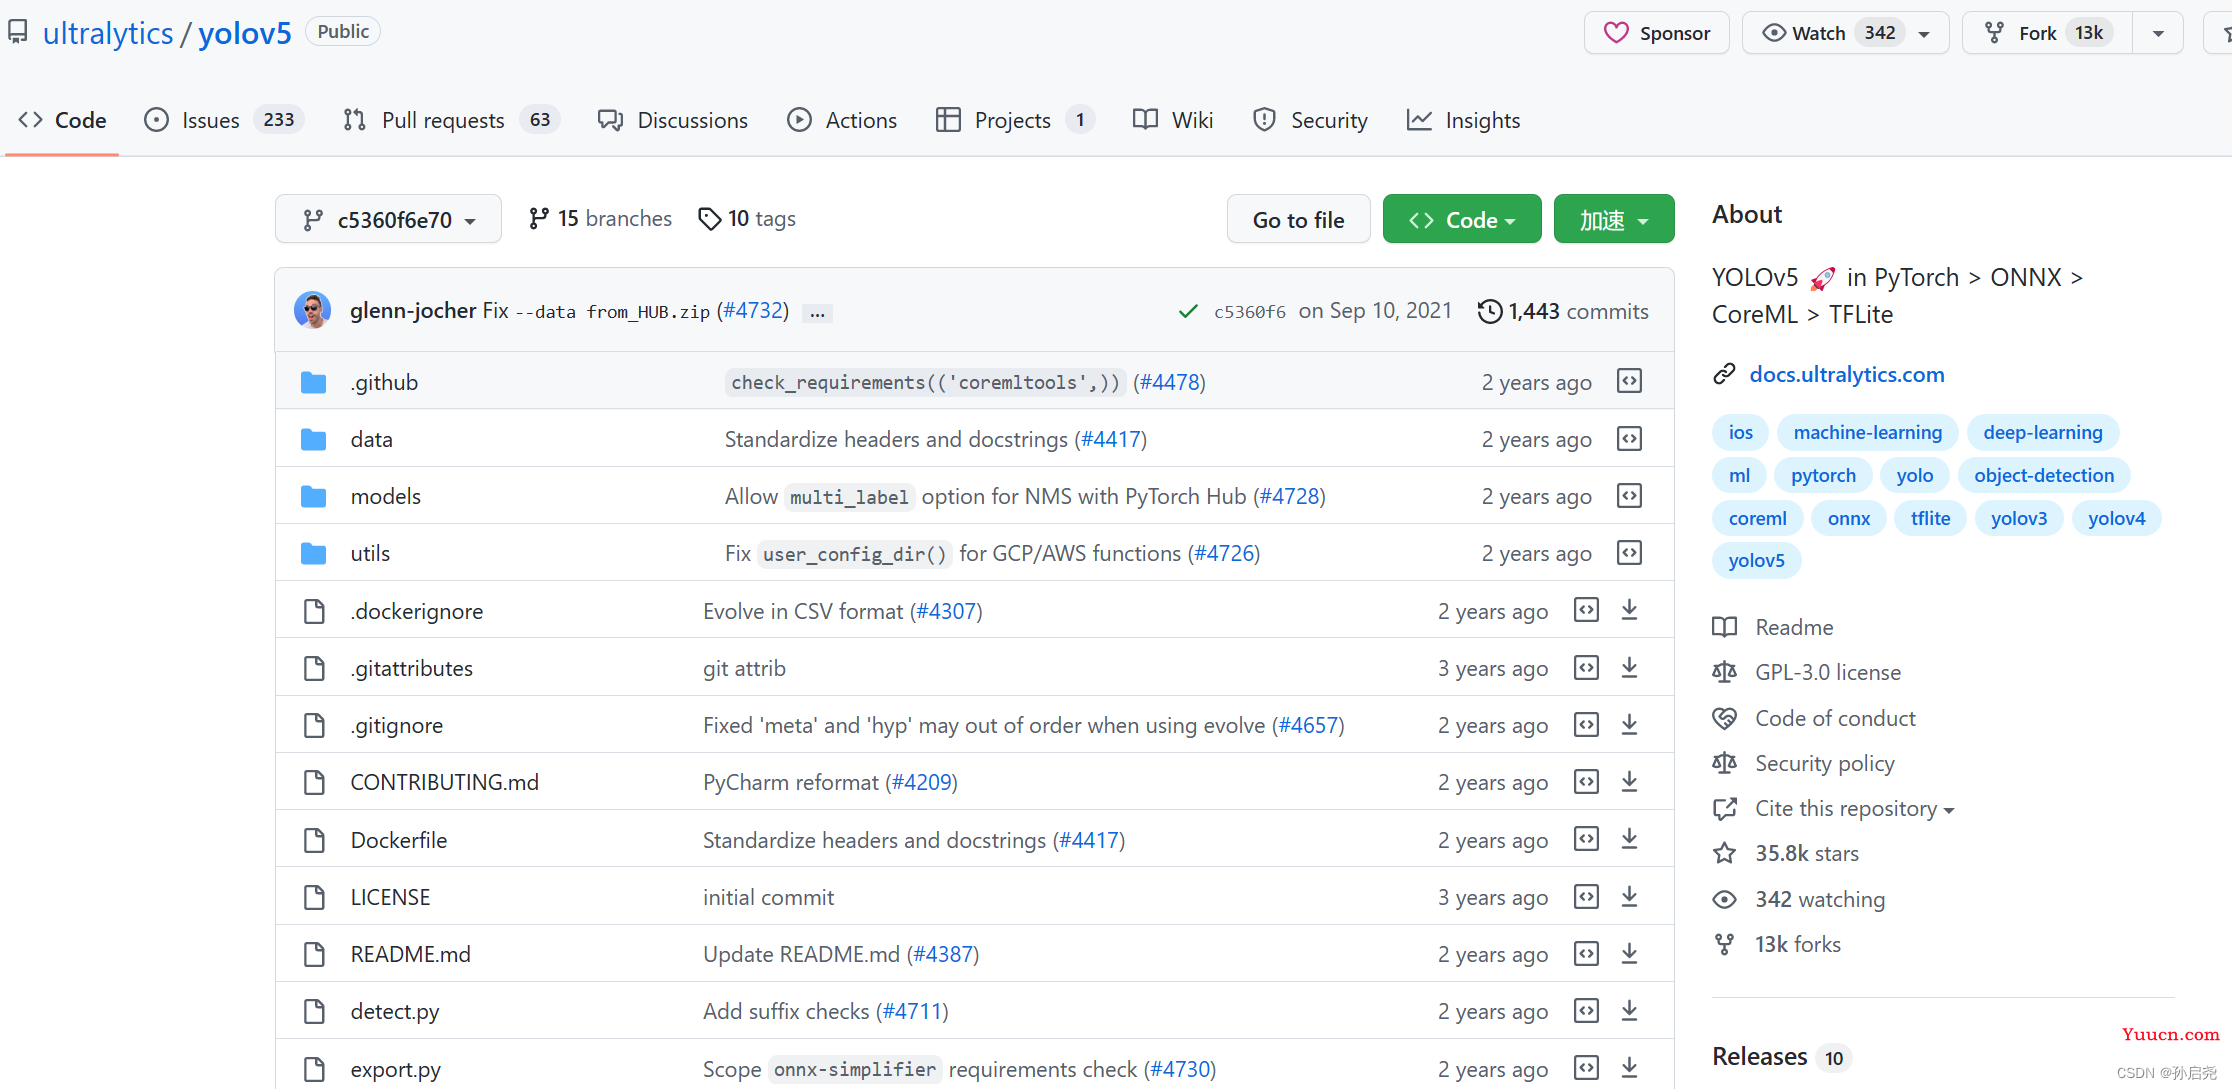The width and height of the screenshot is (2232, 1089).
Task: Open code view icon for .dockerignore
Action: coord(1586,609)
